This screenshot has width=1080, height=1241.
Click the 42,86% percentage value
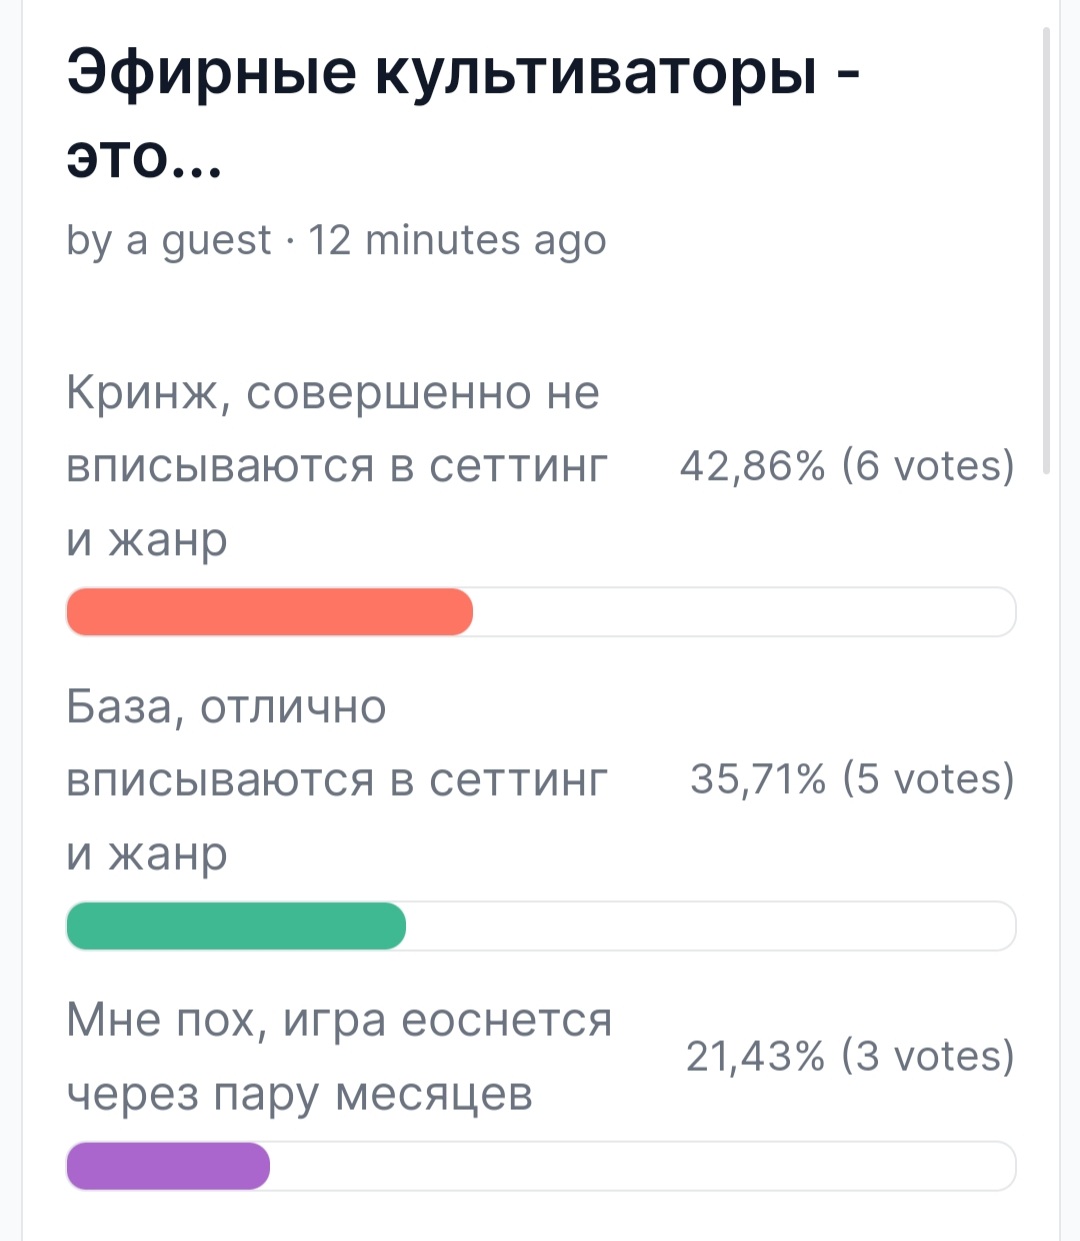(753, 466)
